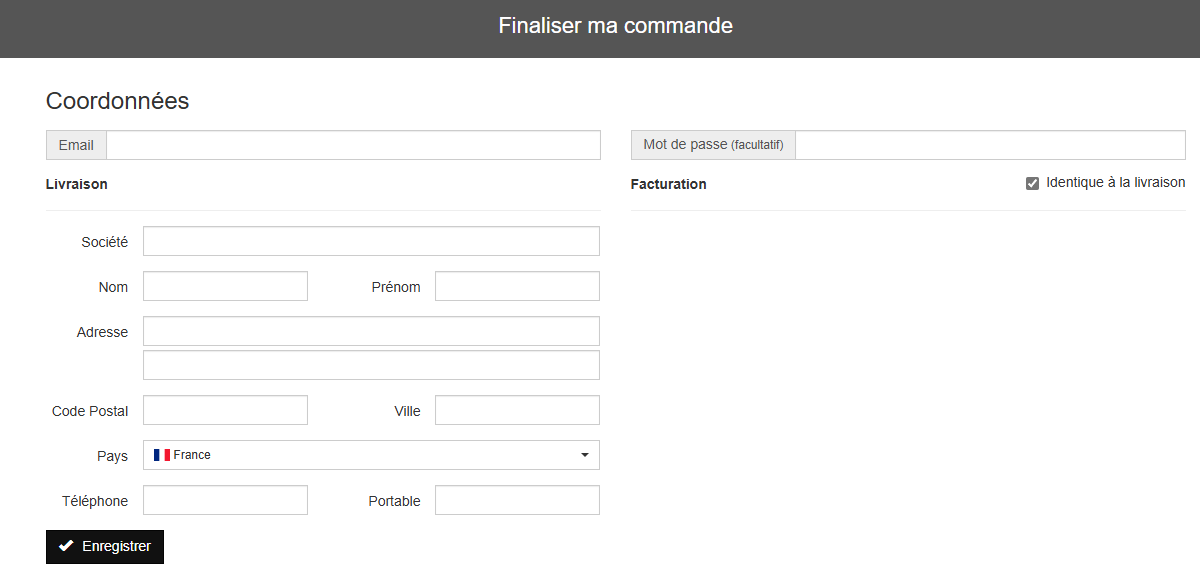Click the Code Postal input field

tap(225, 410)
